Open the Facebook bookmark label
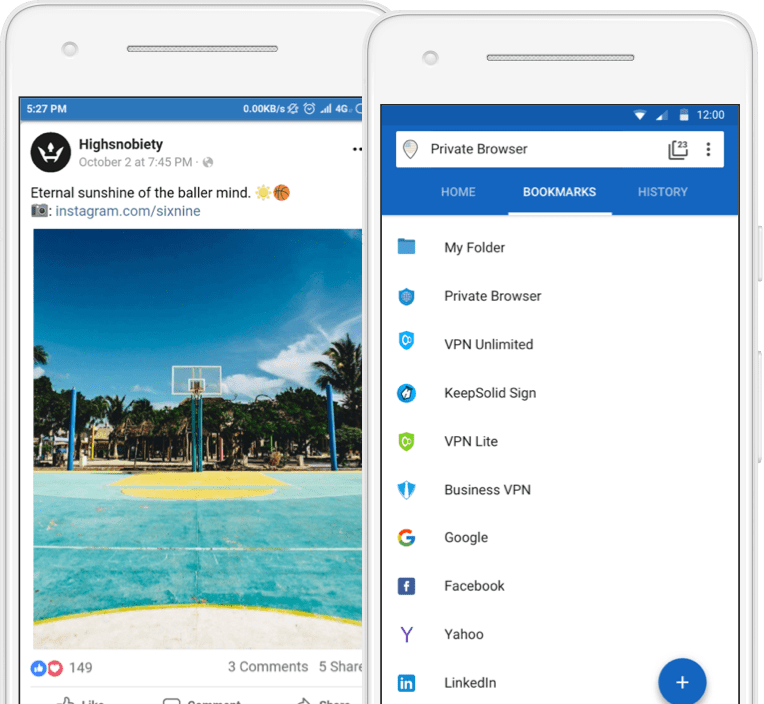This screenshot has width=764, height=704. [x=474, y=586]
